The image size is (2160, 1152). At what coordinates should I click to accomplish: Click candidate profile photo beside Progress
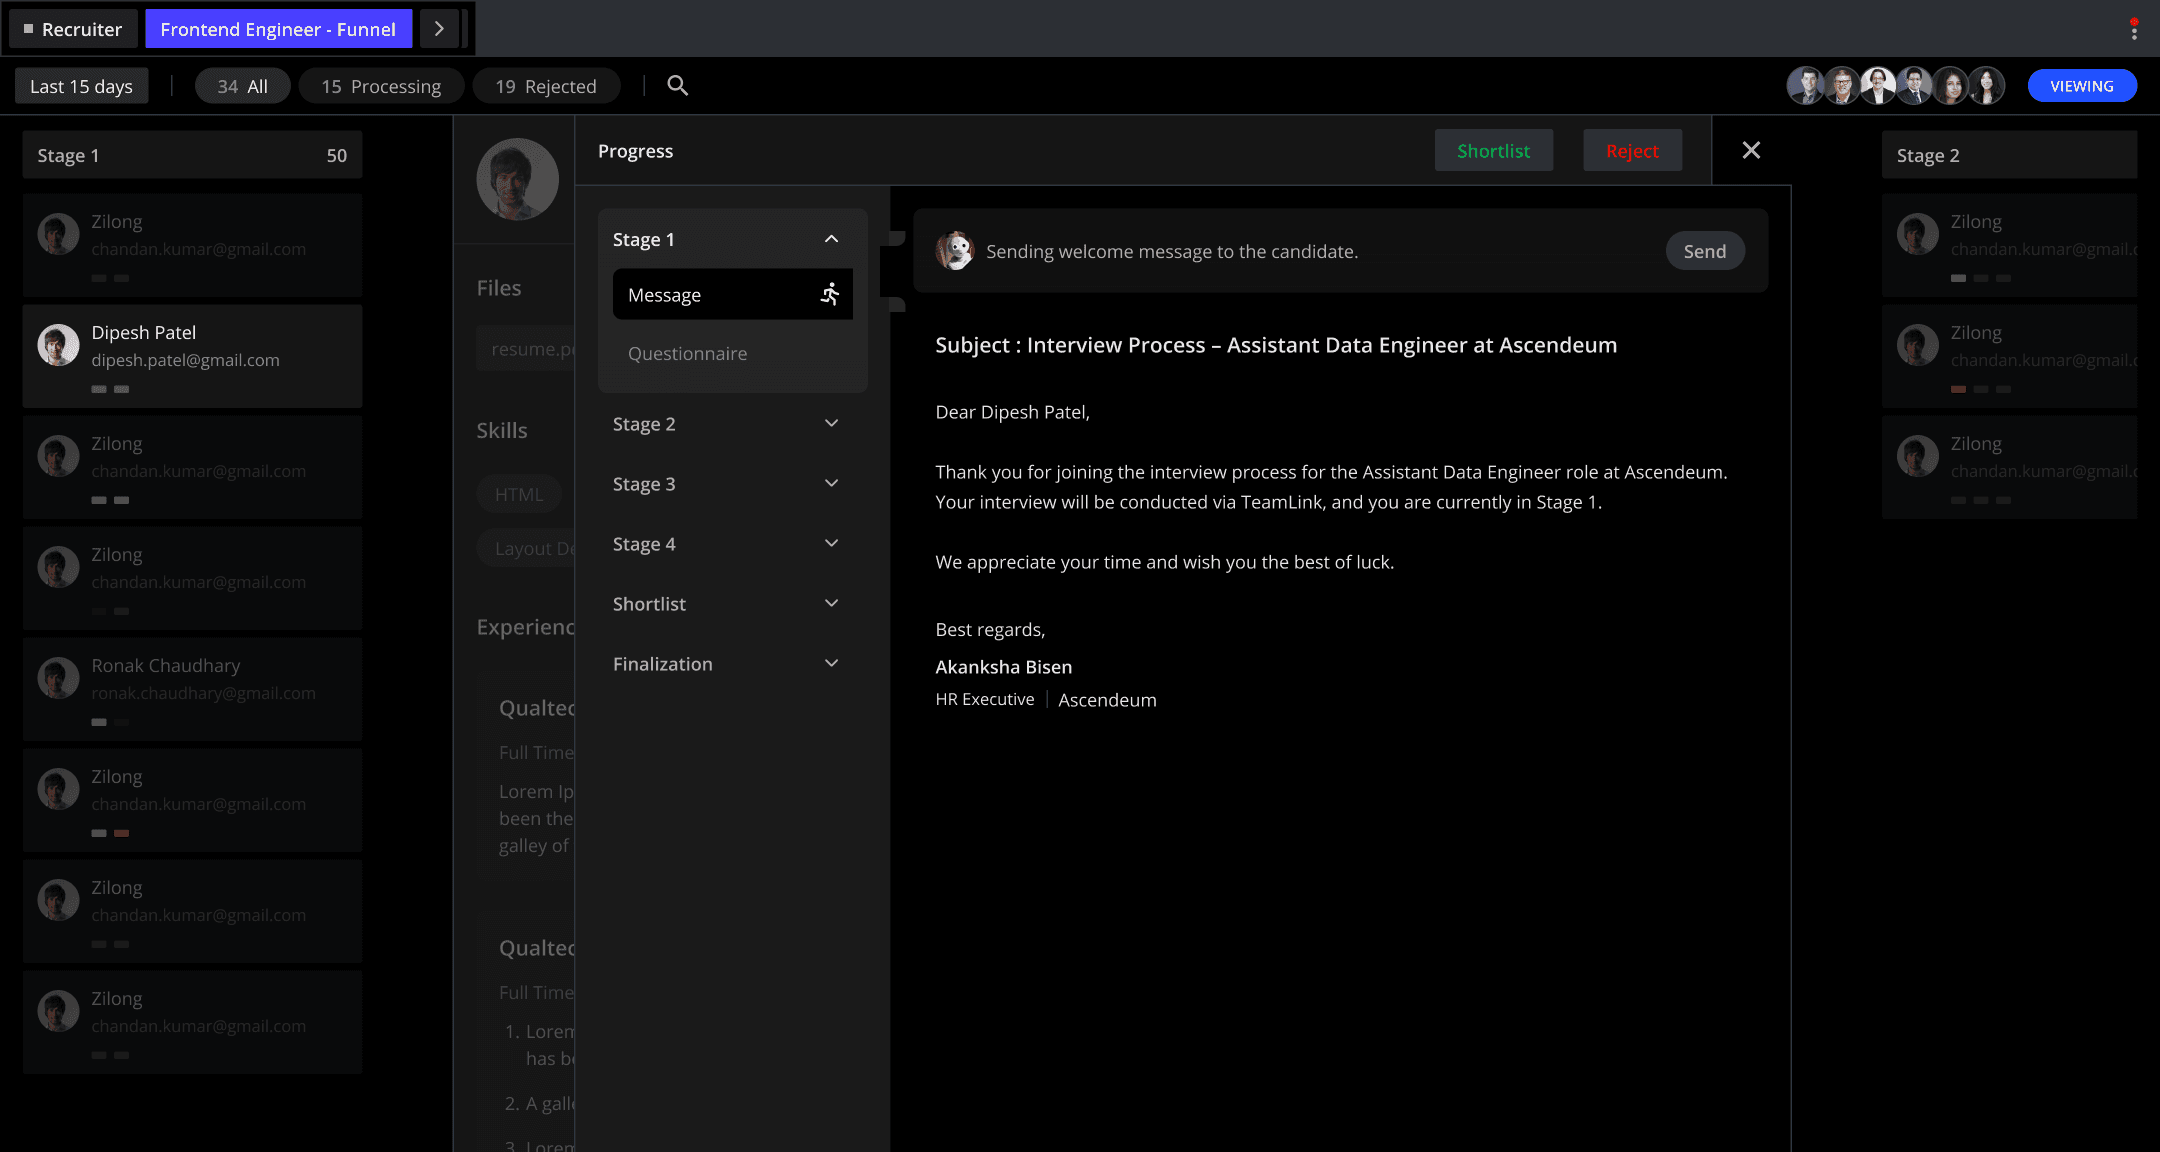tap(517, 179)
